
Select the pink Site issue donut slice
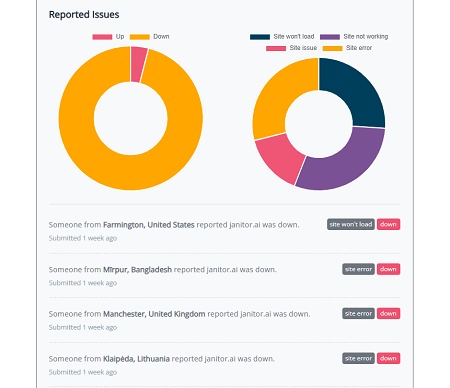coord(279,158)
